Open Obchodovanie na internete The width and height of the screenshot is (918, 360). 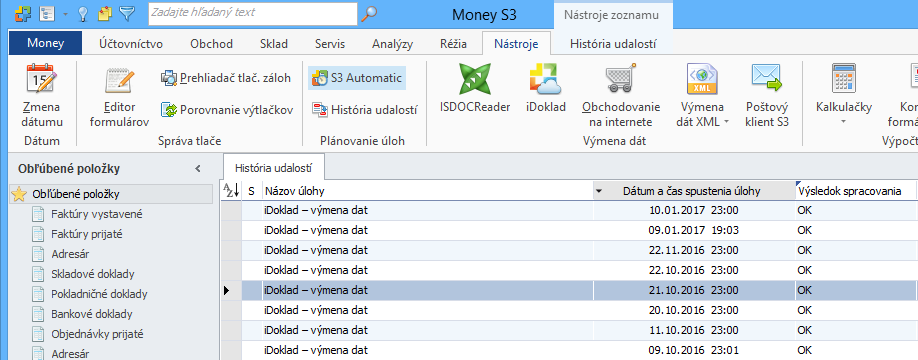[621, 96]
